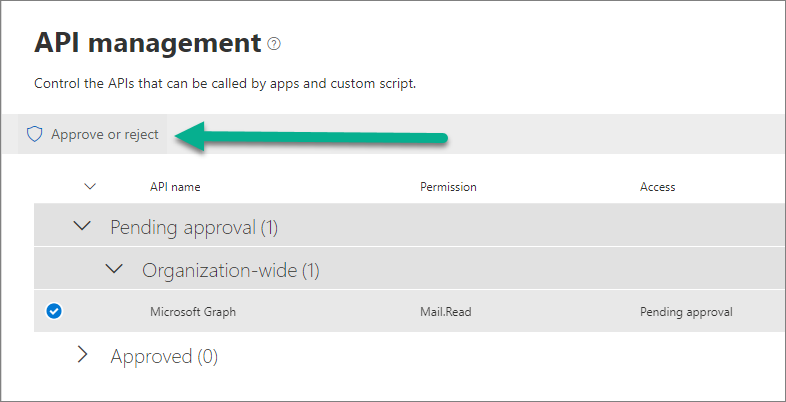
Task: Click the shield icon in the toolbar
Action: click(x=35, y=135)
